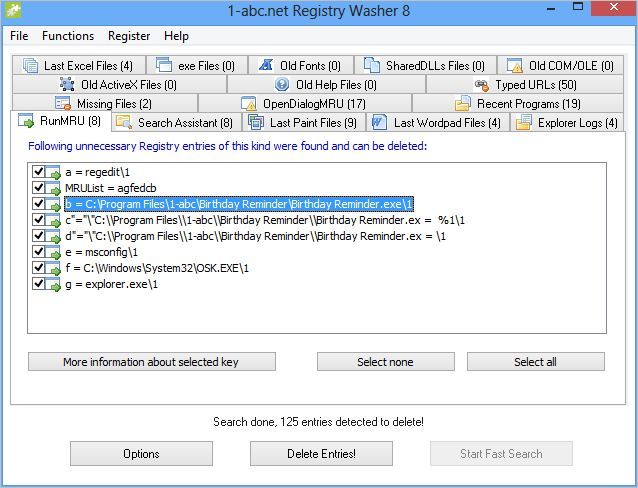
Task: Click the Old Fonts tab icon
Action: 266,65
